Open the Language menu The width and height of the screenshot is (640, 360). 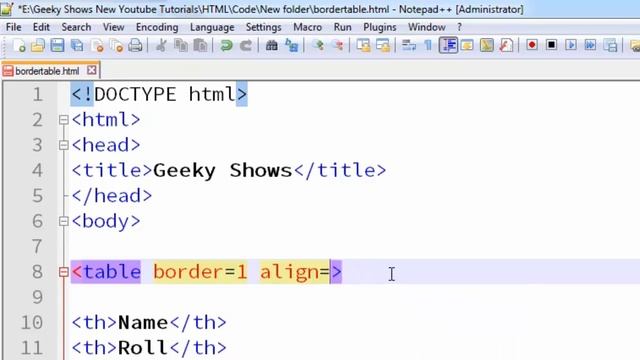click(212, 27)
